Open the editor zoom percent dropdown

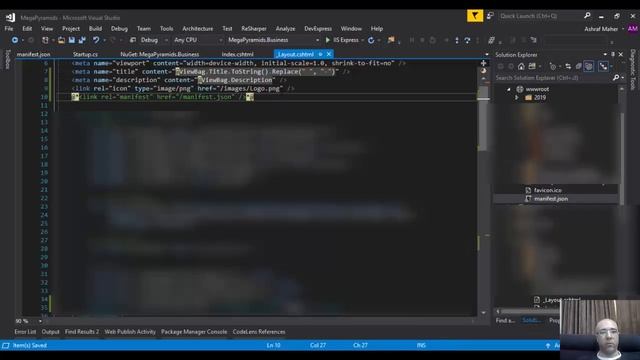pyautogui.click(x=40, y=321)
